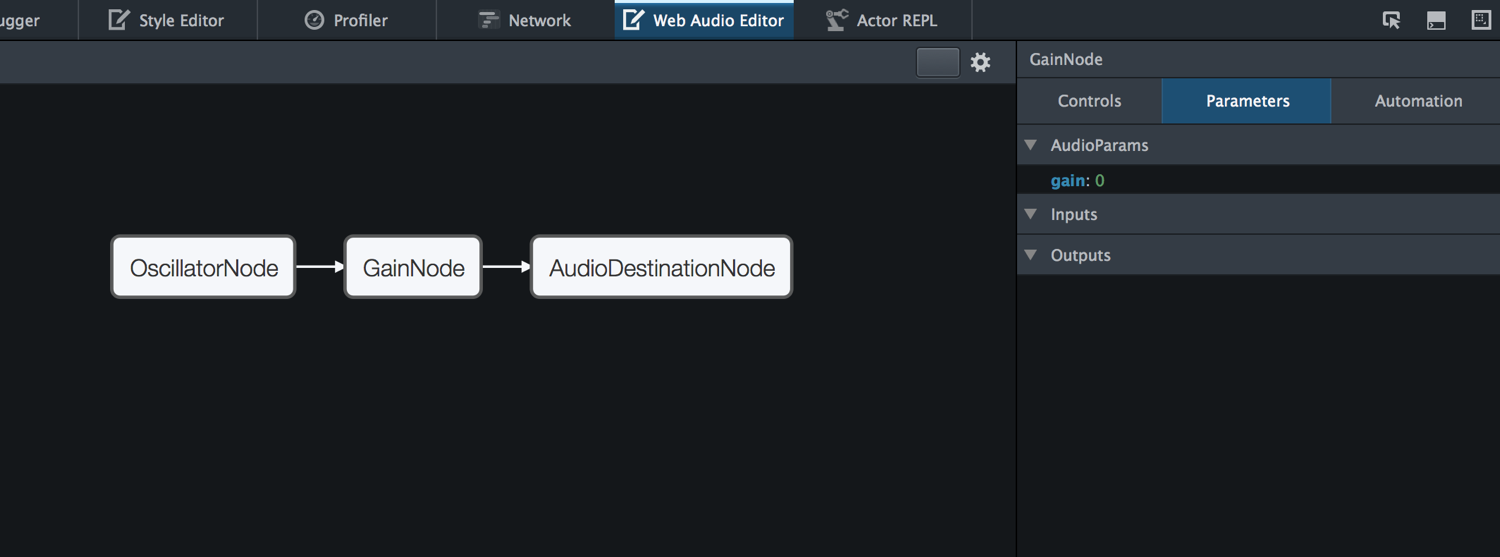Open responsive design mode icon

pos(1481,20)
